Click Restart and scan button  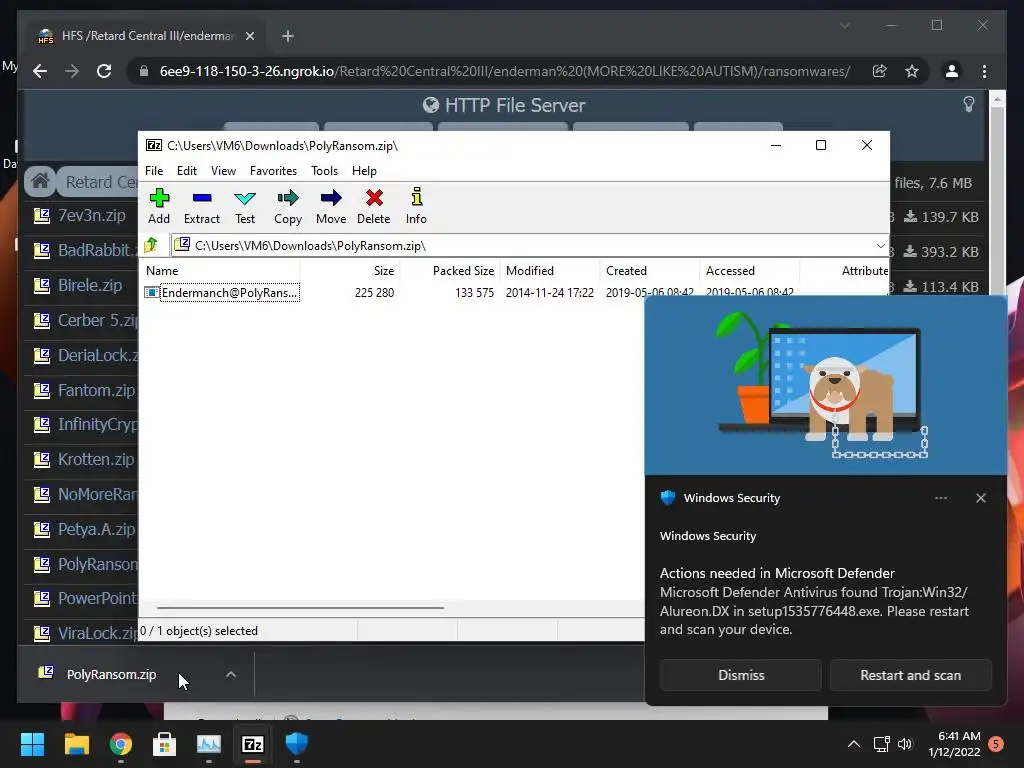[x=910, y=675]
